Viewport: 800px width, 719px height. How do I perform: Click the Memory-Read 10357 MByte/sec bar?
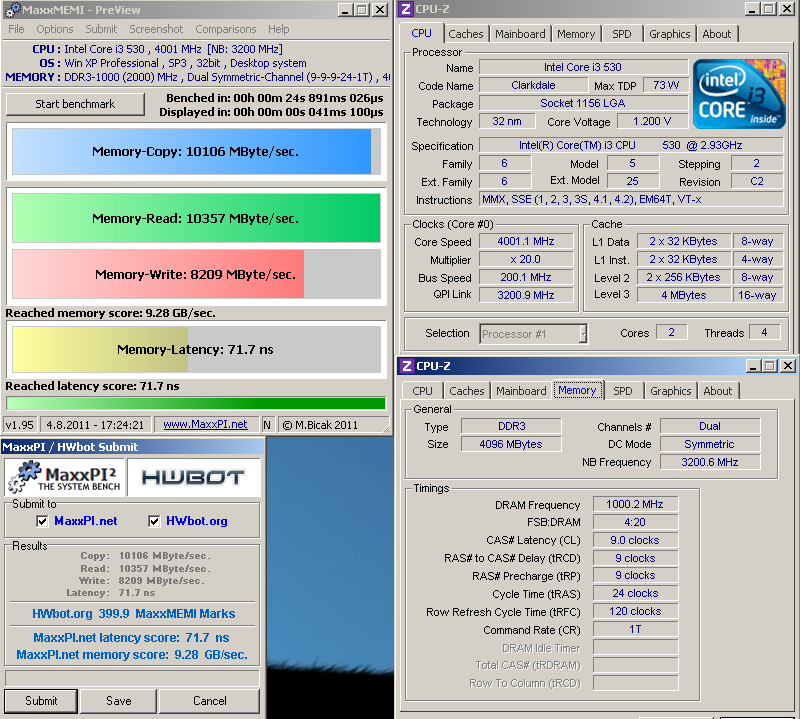196,218
